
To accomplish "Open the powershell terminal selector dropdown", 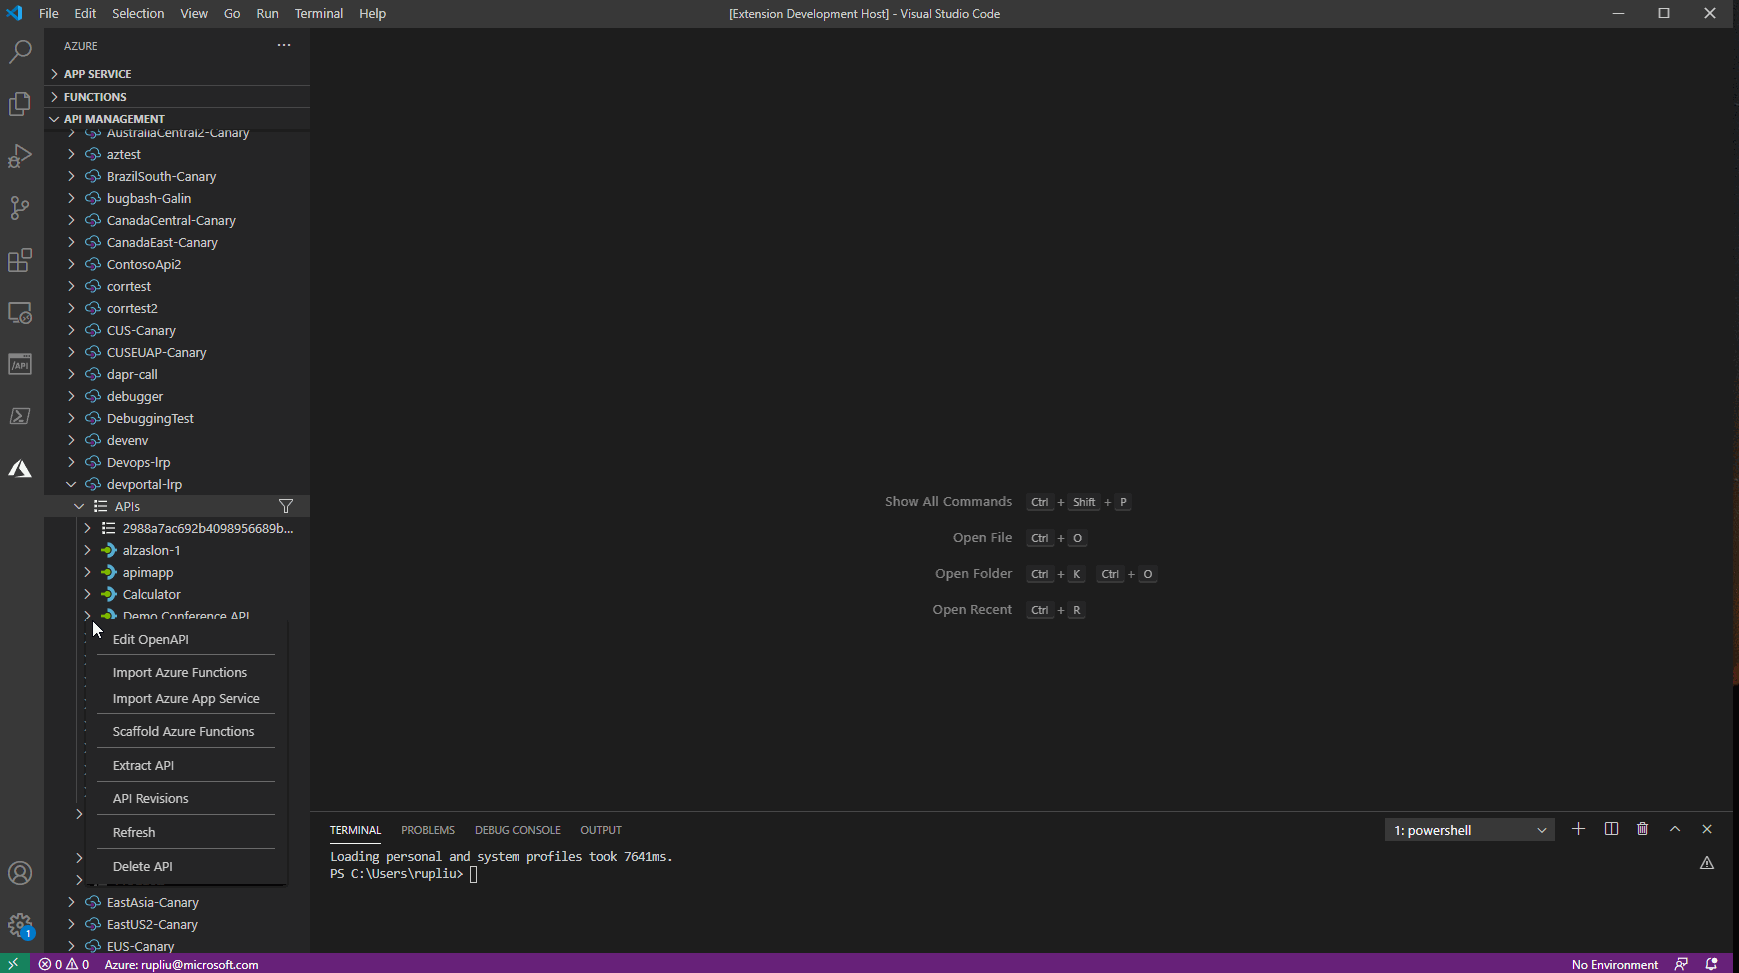I will pyautogui.click(x=1469, y=830).
